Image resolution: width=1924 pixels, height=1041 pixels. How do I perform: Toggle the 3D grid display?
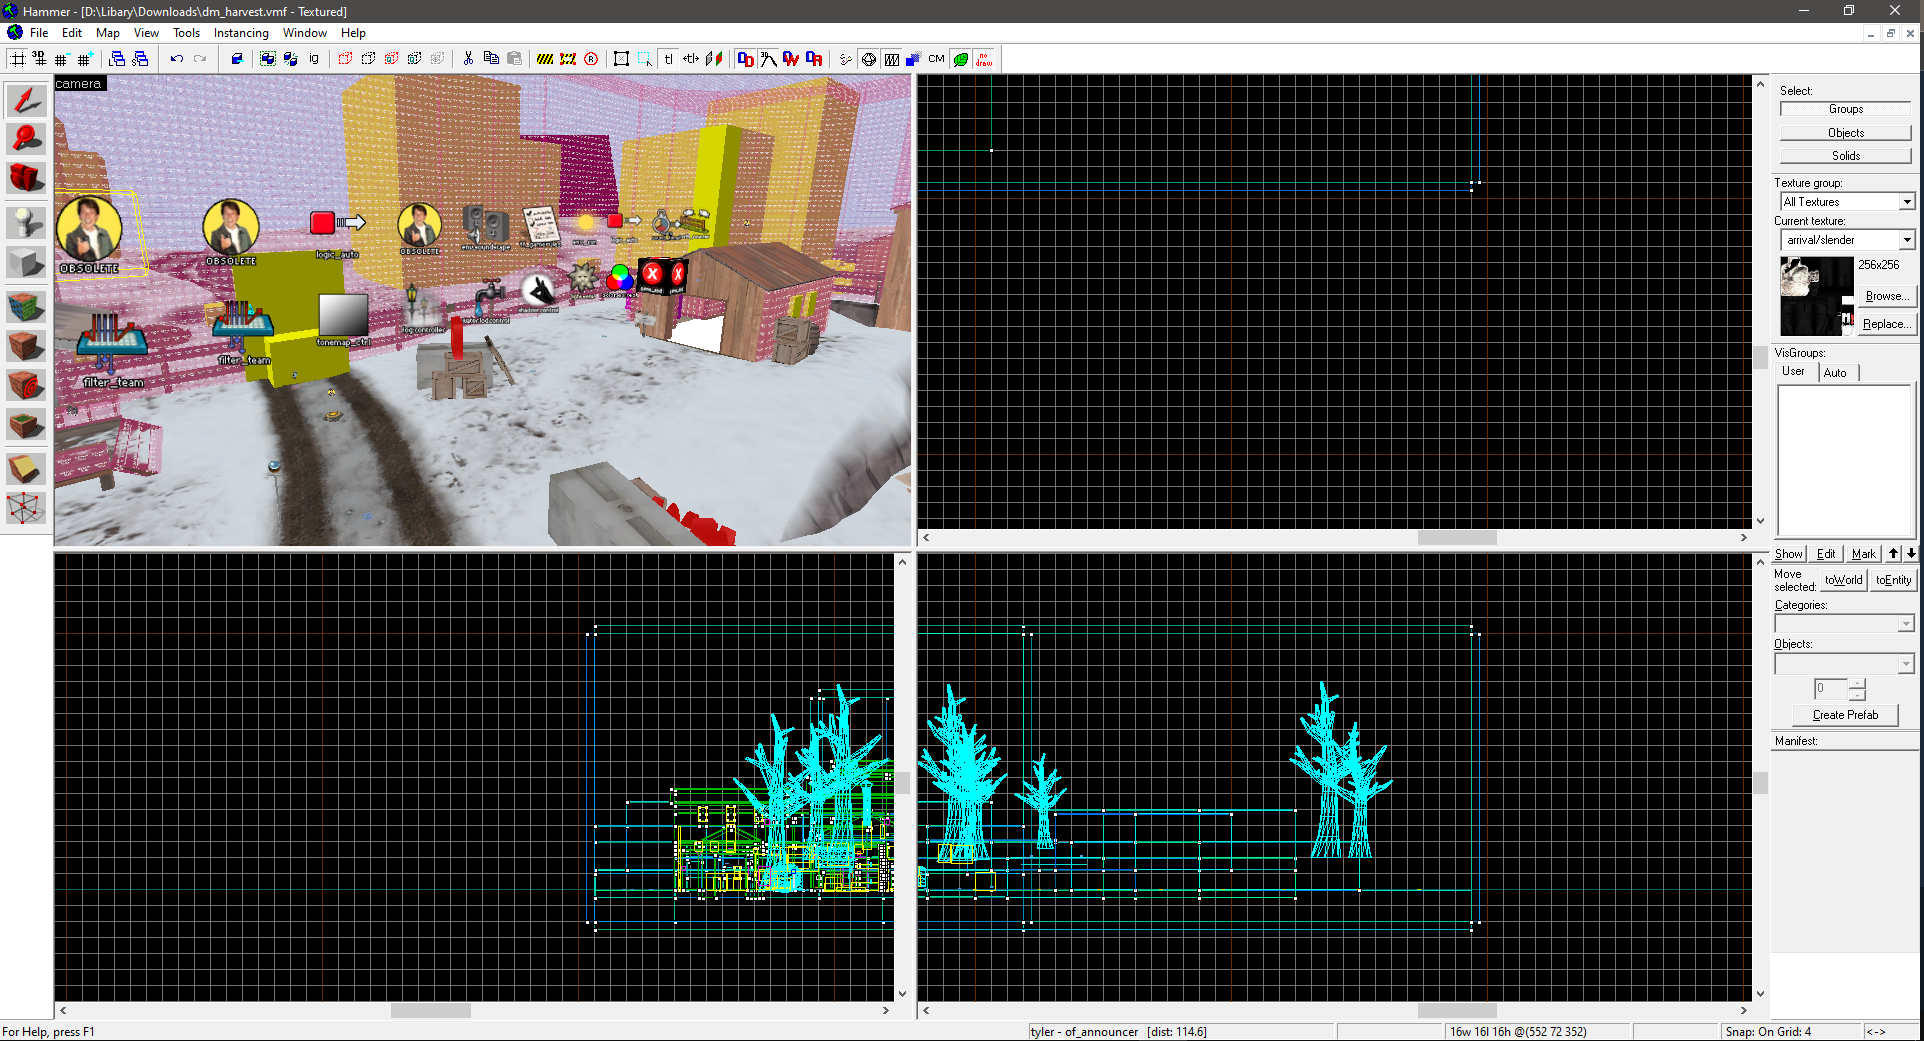click(39, 59)
